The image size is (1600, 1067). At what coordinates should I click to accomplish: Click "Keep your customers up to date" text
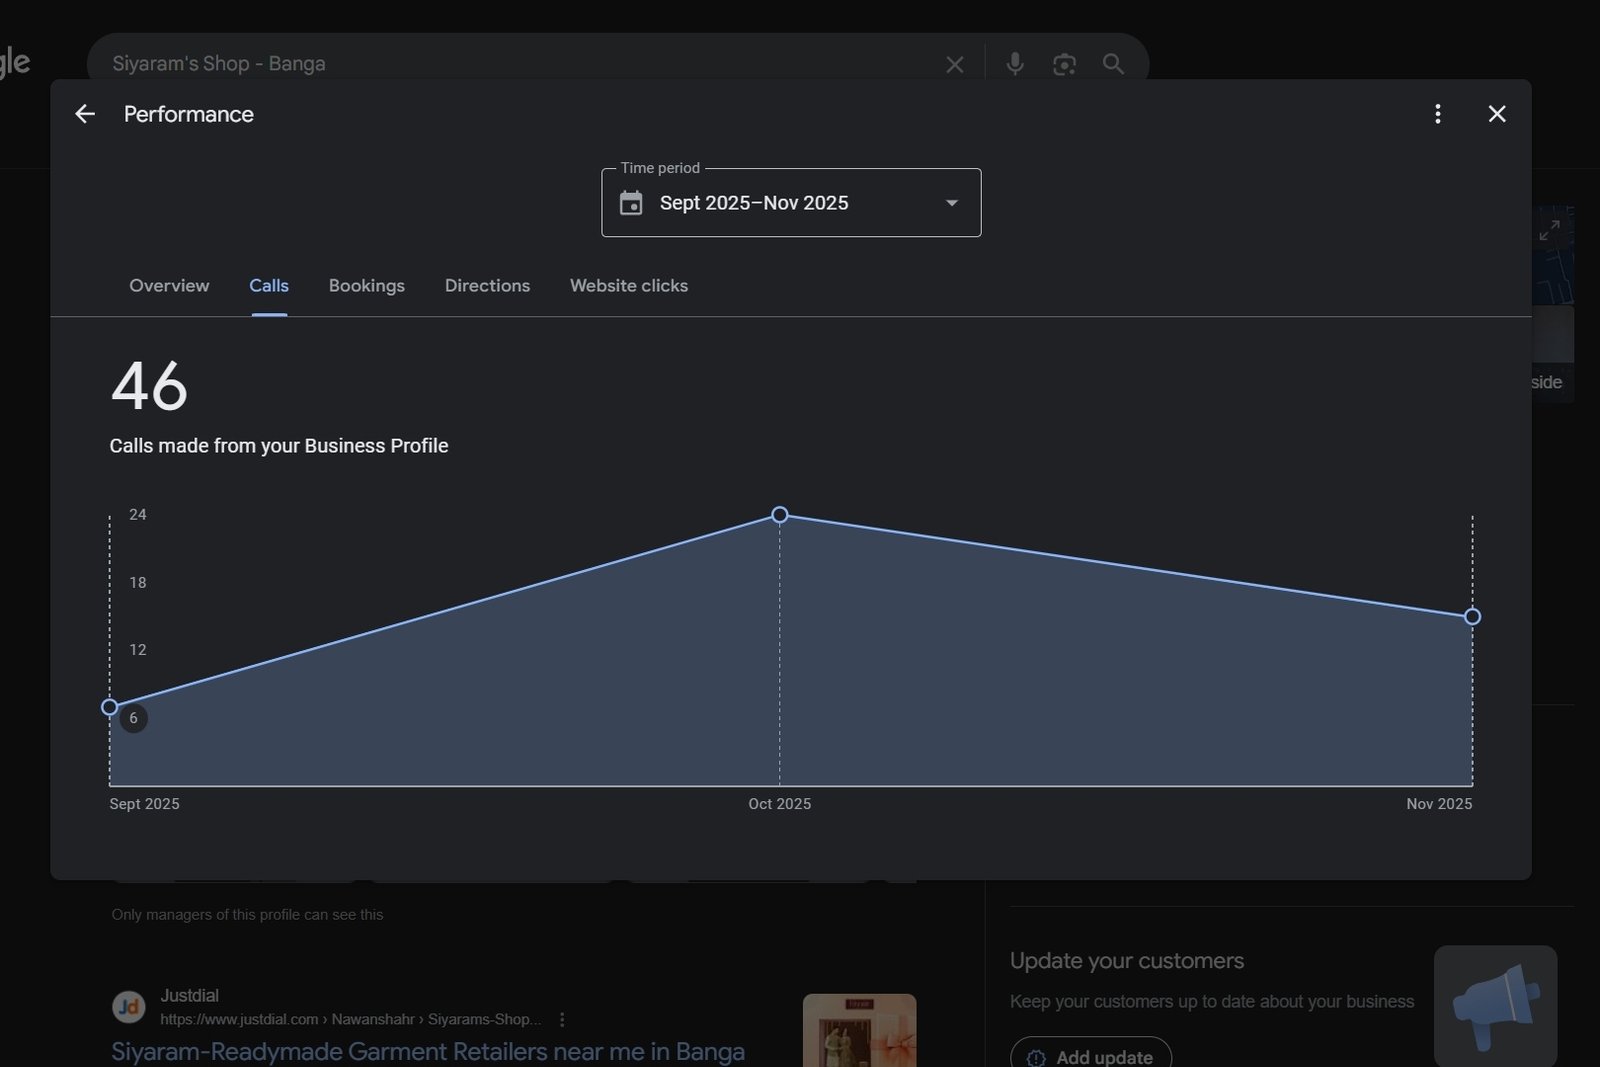click(1212, 1002)
